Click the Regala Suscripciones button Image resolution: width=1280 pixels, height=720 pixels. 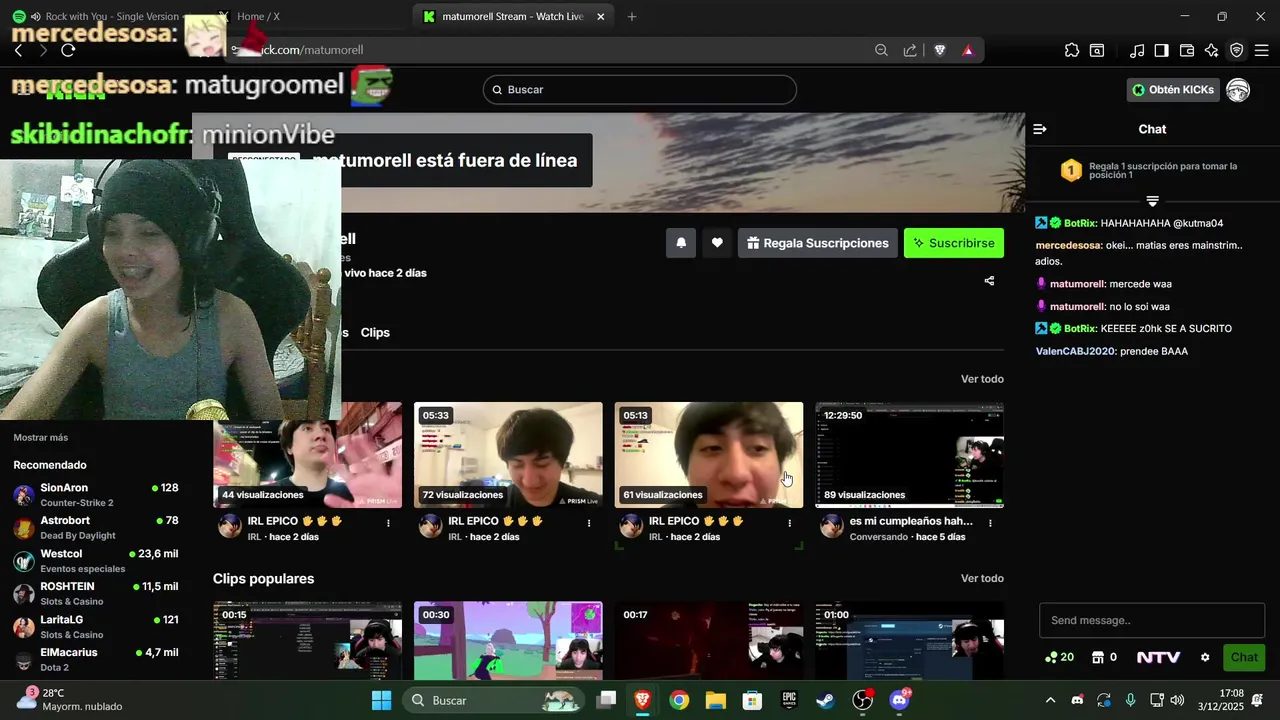[818, 243]
